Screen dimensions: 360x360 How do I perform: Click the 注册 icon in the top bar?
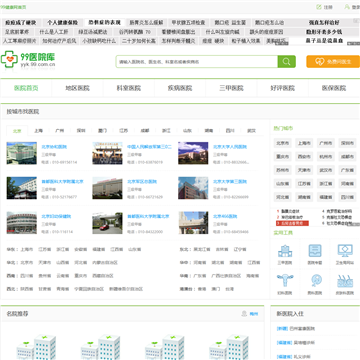coord(319,7)
